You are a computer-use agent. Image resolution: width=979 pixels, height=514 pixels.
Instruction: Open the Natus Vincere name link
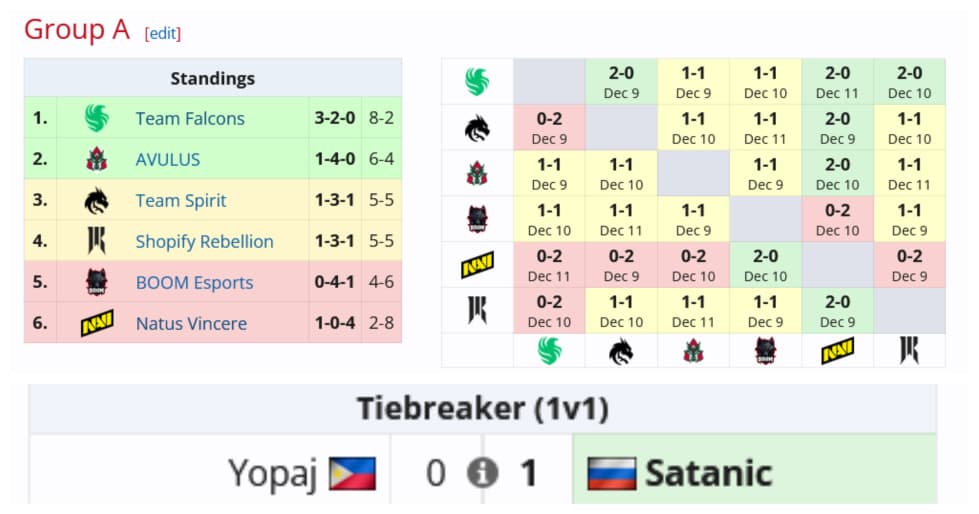191,324
